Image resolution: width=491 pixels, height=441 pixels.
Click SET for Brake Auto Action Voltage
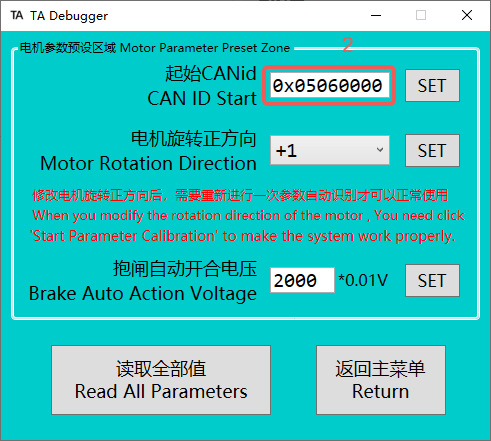pyautogui.click(x=432, y=281)
